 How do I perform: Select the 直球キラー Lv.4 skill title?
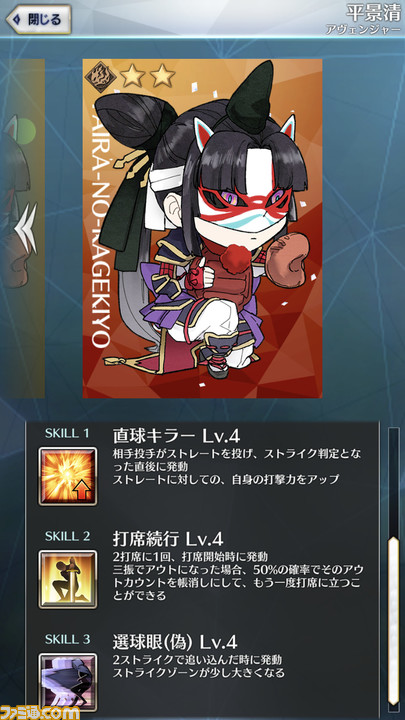coord(176,435)
